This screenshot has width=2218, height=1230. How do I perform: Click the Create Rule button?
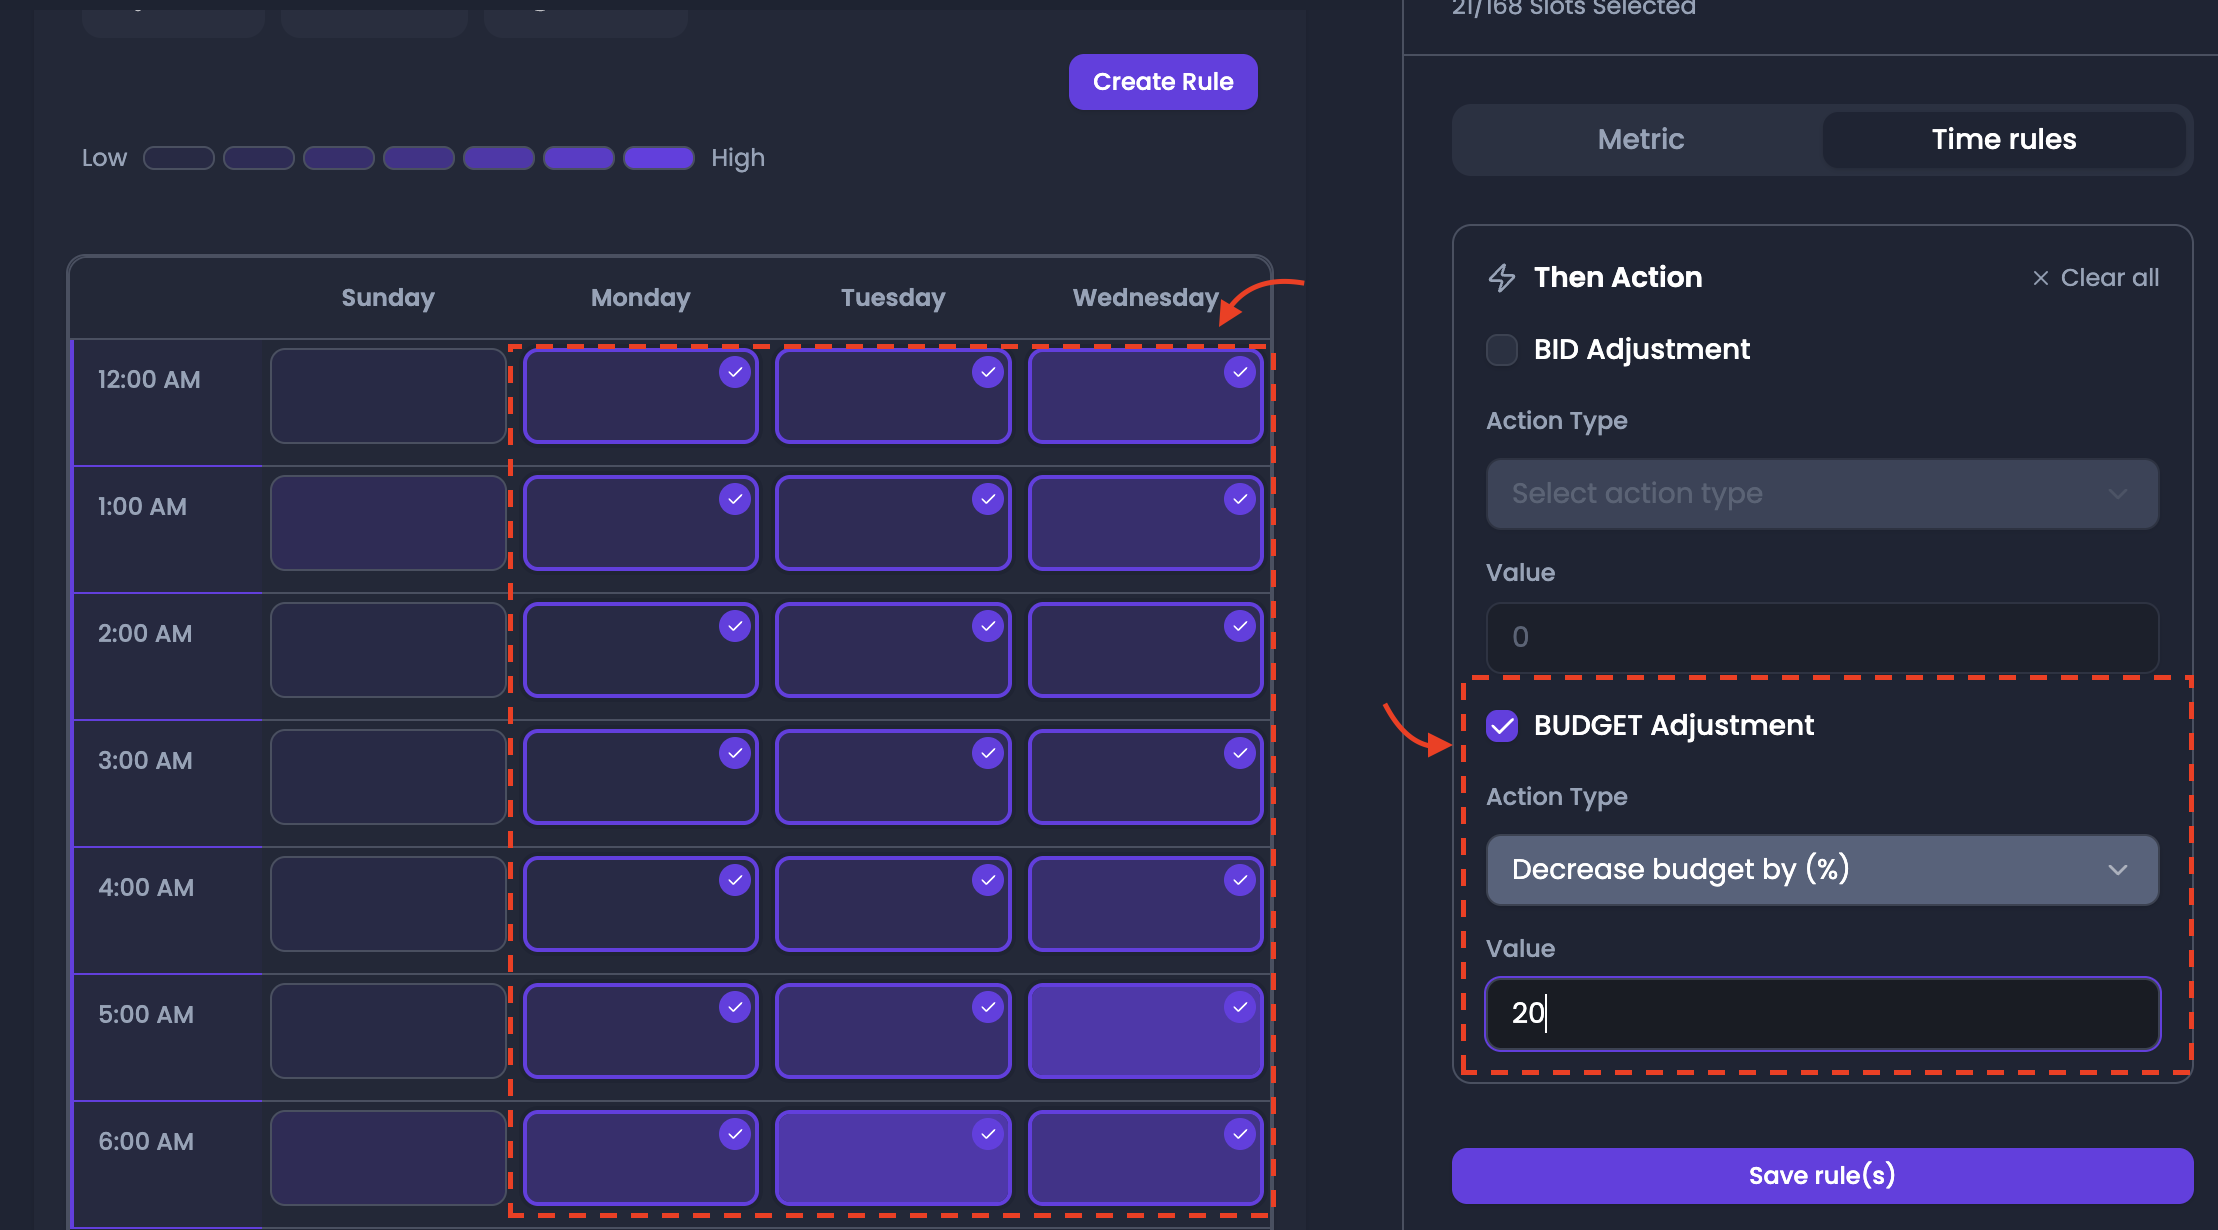[1163, 82]
